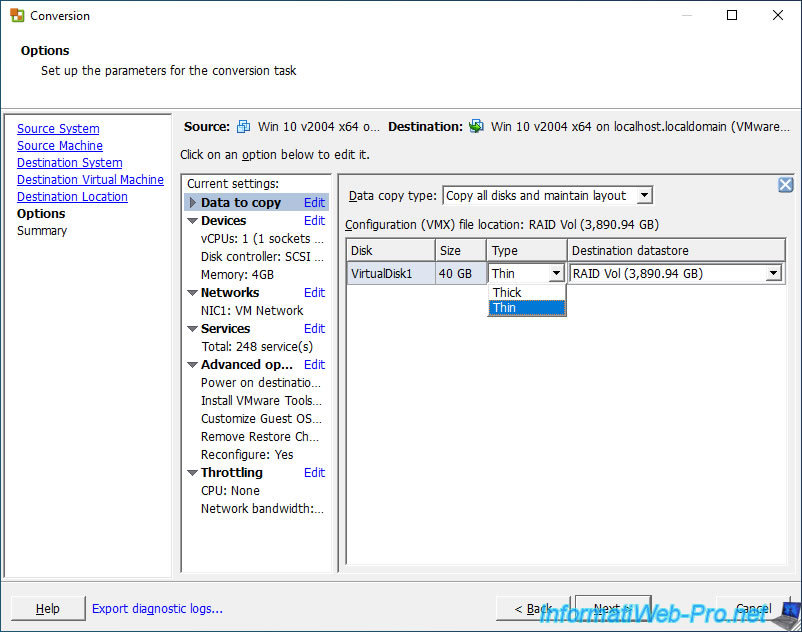This screenshot has height=632, width=802.
Task: Select the Reconfigure: Yes row
Action: pos(247,455)
